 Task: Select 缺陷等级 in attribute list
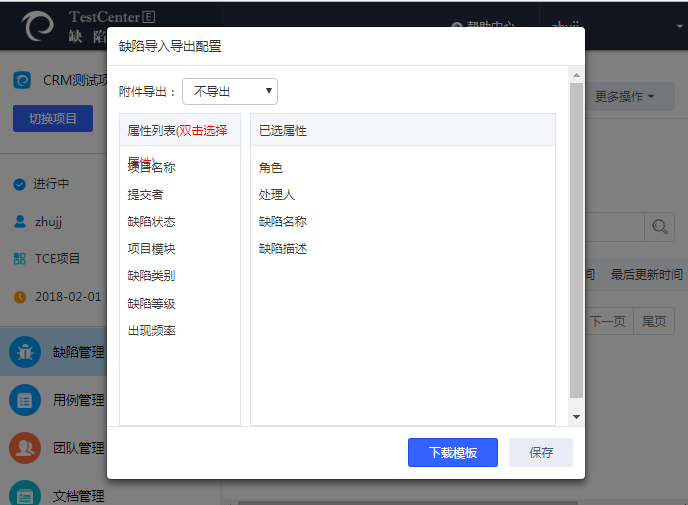point(152,303)
